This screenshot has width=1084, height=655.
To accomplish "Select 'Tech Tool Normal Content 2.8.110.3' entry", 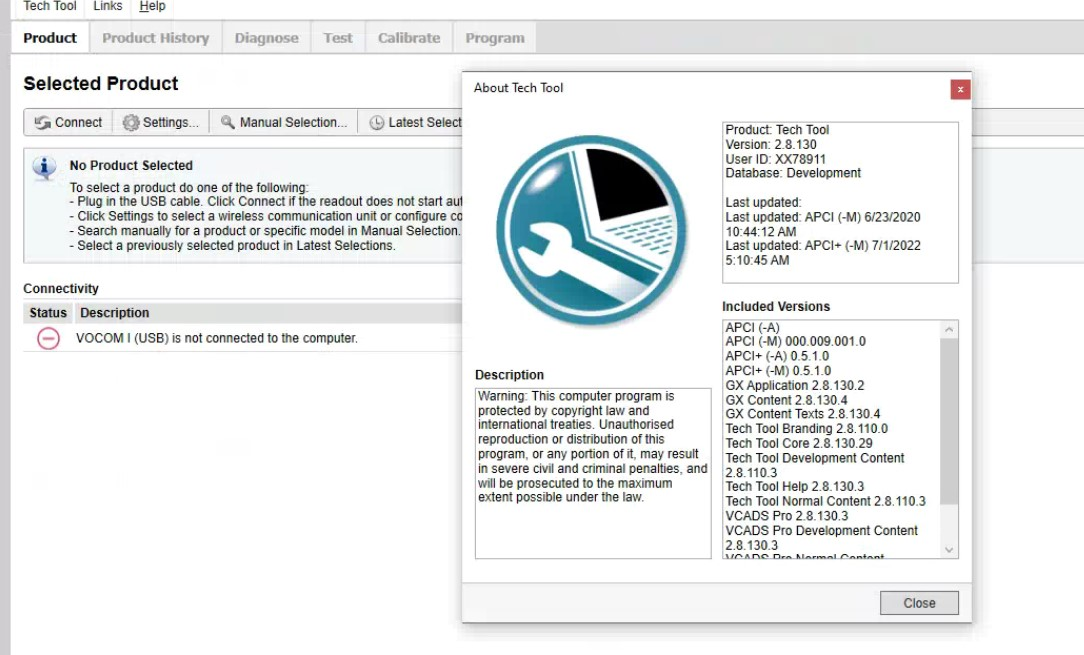I will 825,501.
